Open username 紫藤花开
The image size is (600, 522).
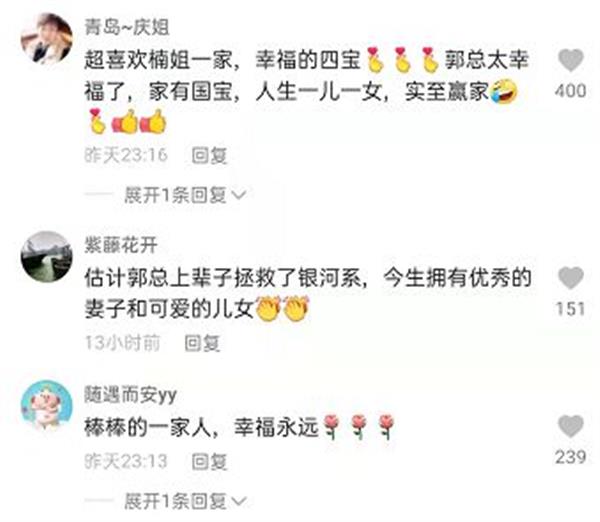coord(121,245)
